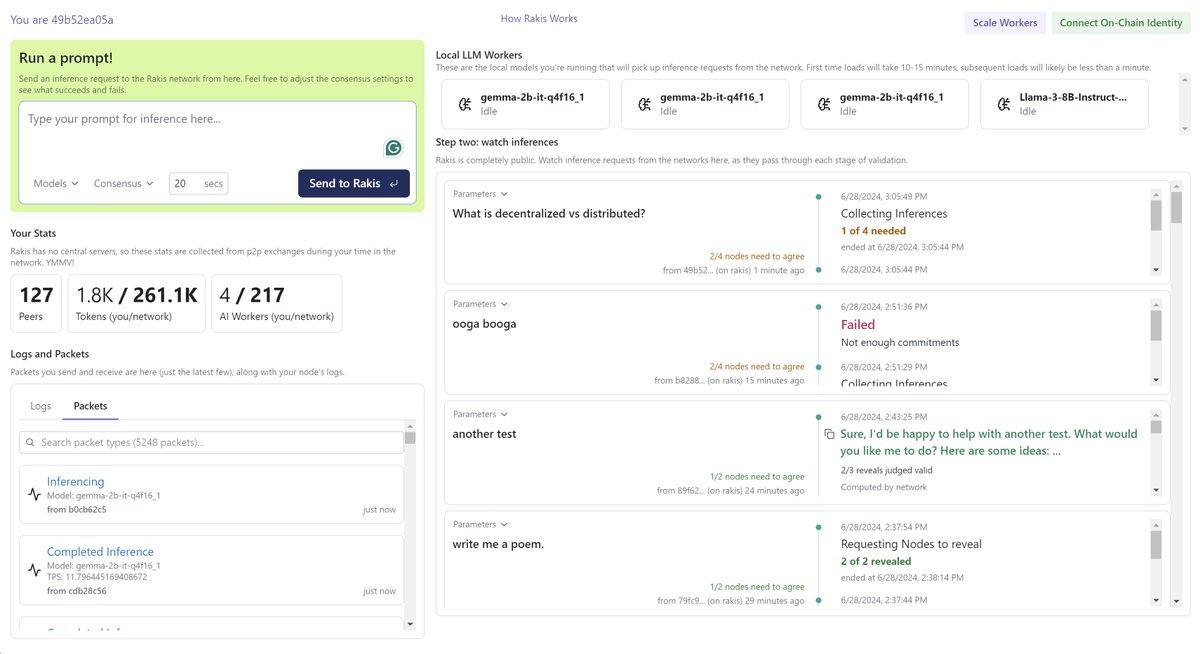Click the '2 of 2 revealed' status
This screenshot has height=654, width=1200.
(877, 561)
